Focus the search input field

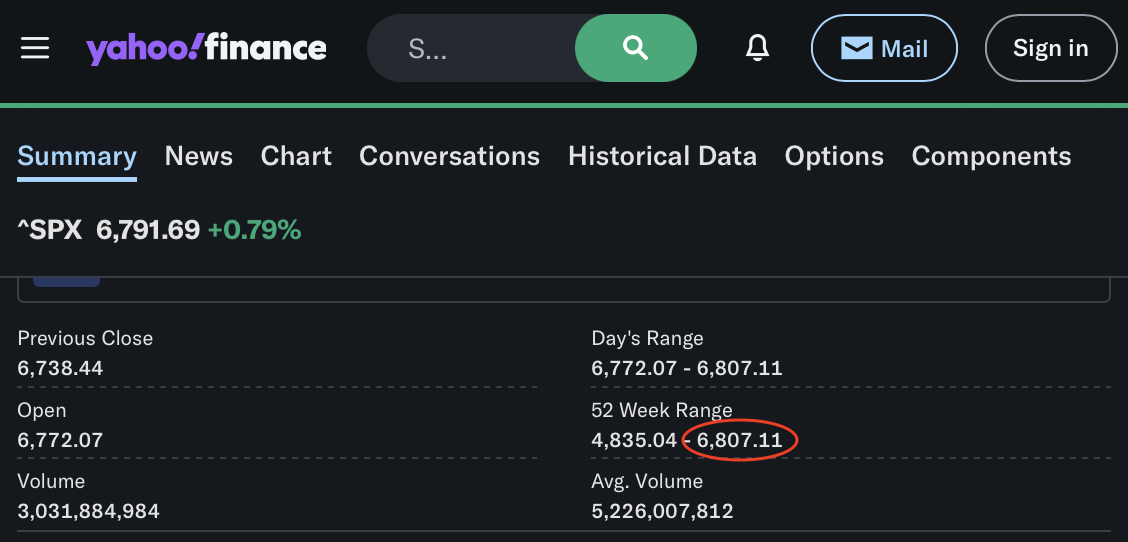pos(470,48)
